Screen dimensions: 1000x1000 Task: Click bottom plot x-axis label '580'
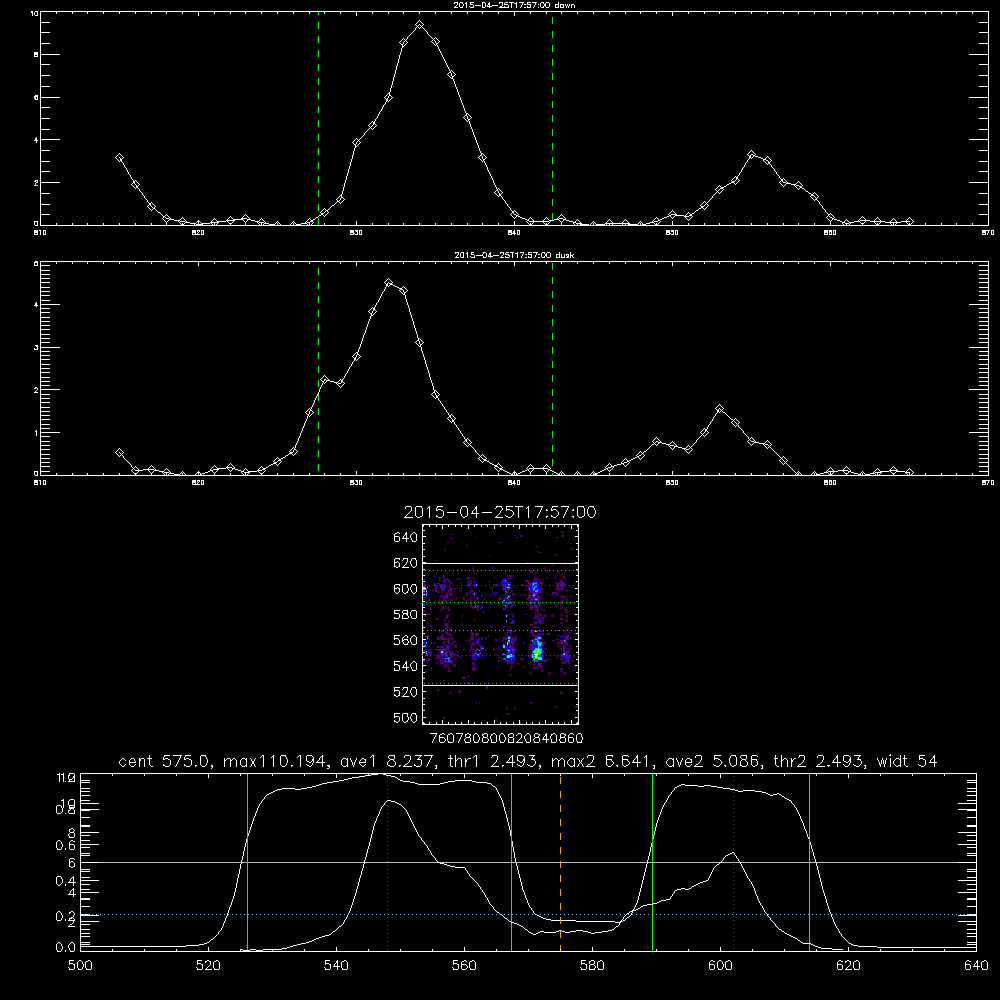[x=592, y=966]
